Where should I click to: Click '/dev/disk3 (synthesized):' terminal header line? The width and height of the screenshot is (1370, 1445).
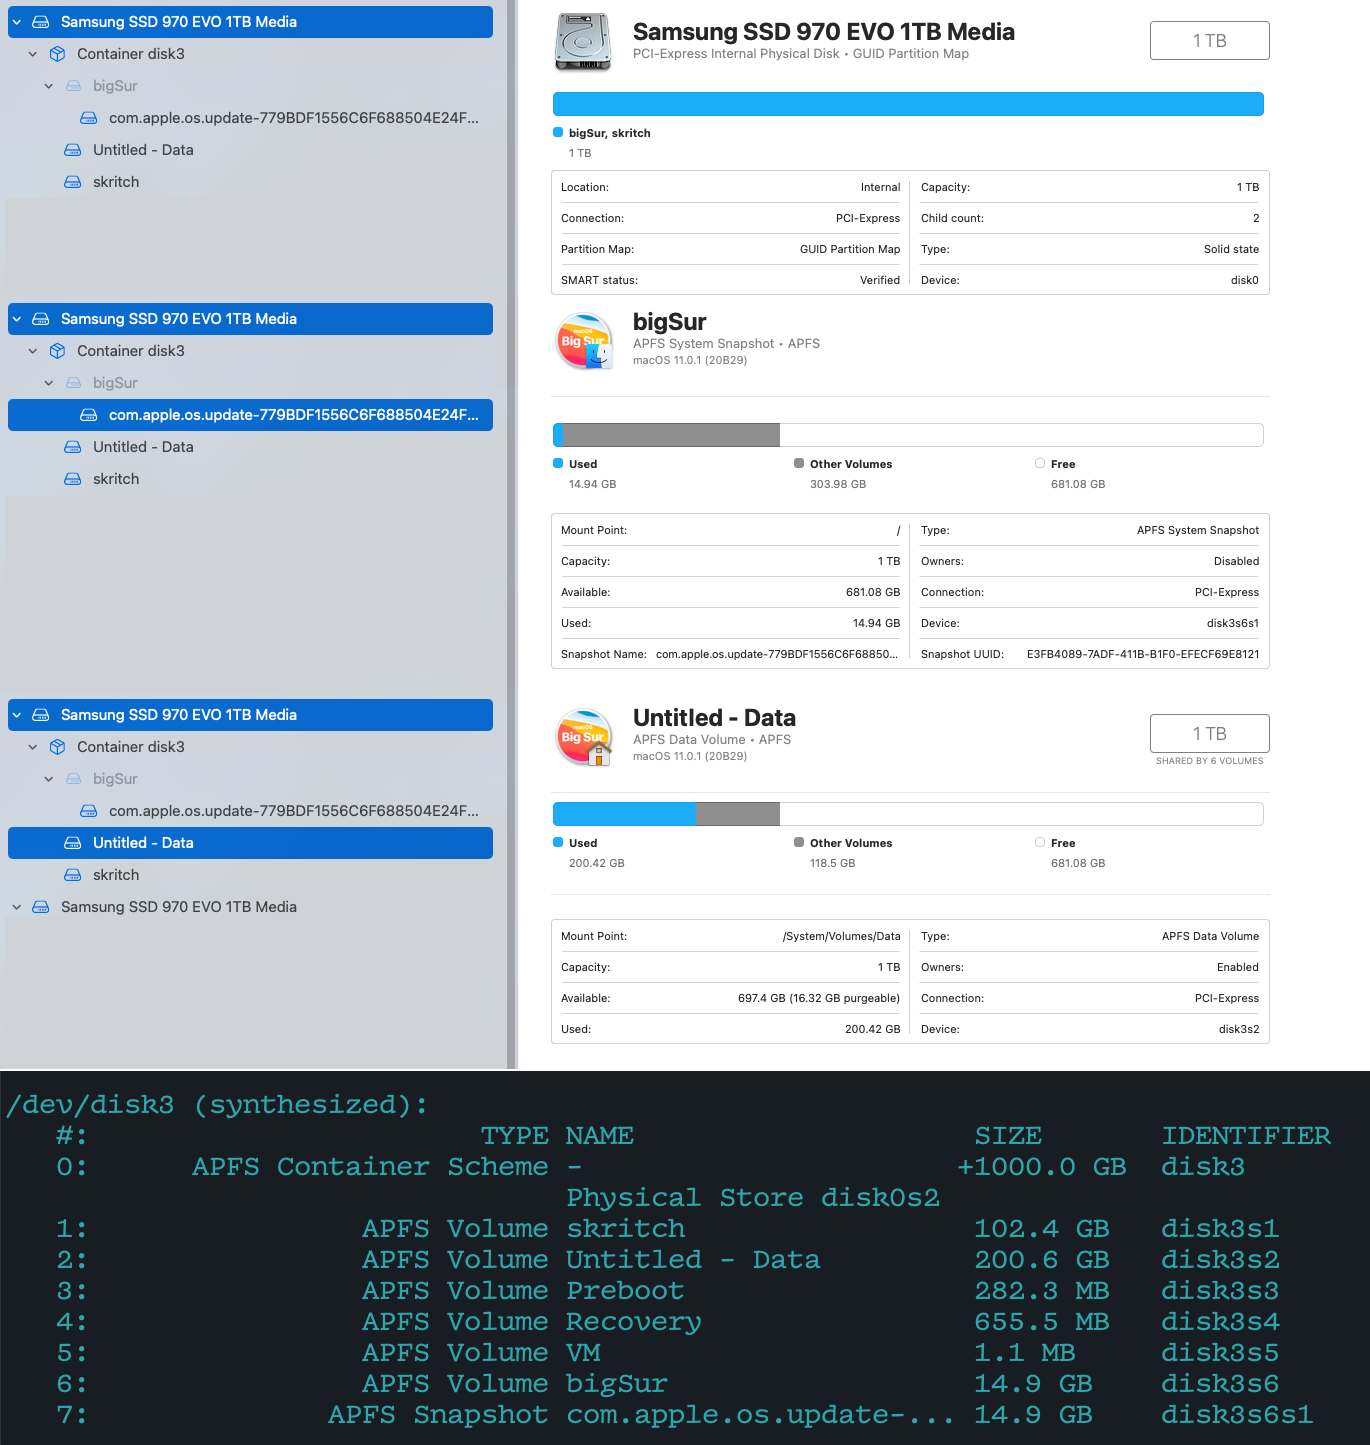pos(217,1105)
